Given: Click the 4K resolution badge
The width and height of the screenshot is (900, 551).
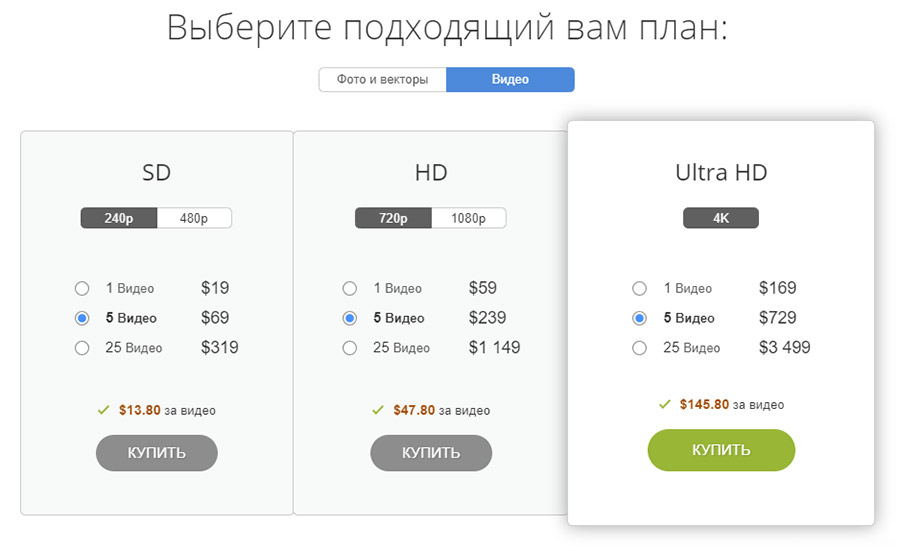Looking at the screenshot, I should (x=721, y=218).
